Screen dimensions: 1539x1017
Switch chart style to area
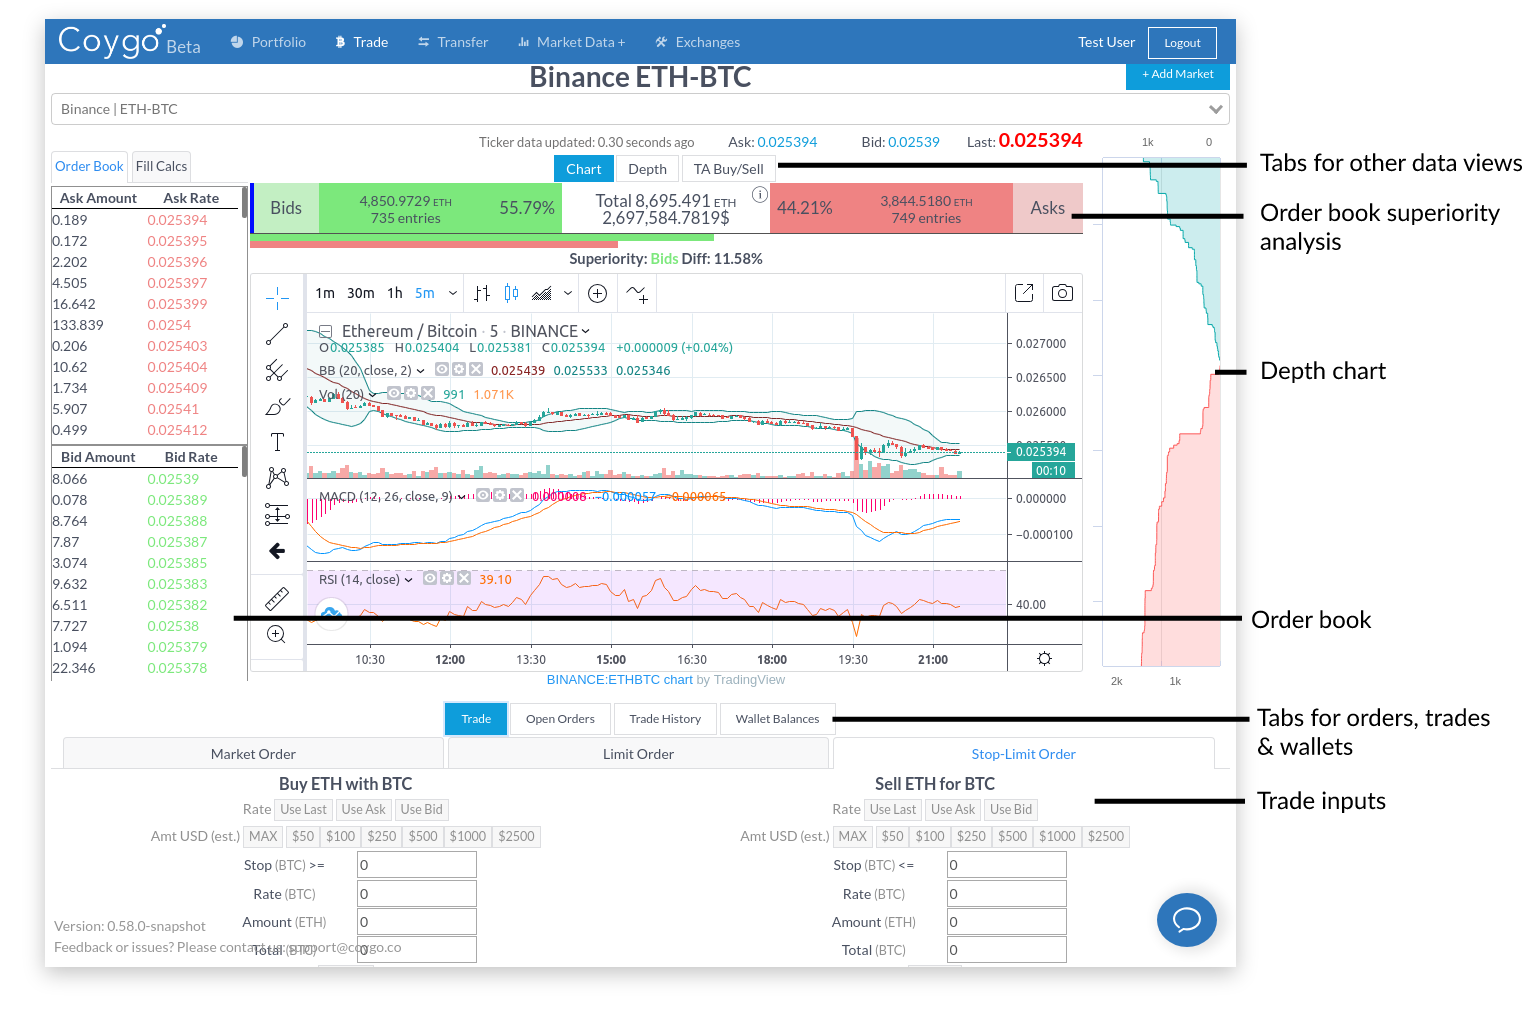[542, 293]
